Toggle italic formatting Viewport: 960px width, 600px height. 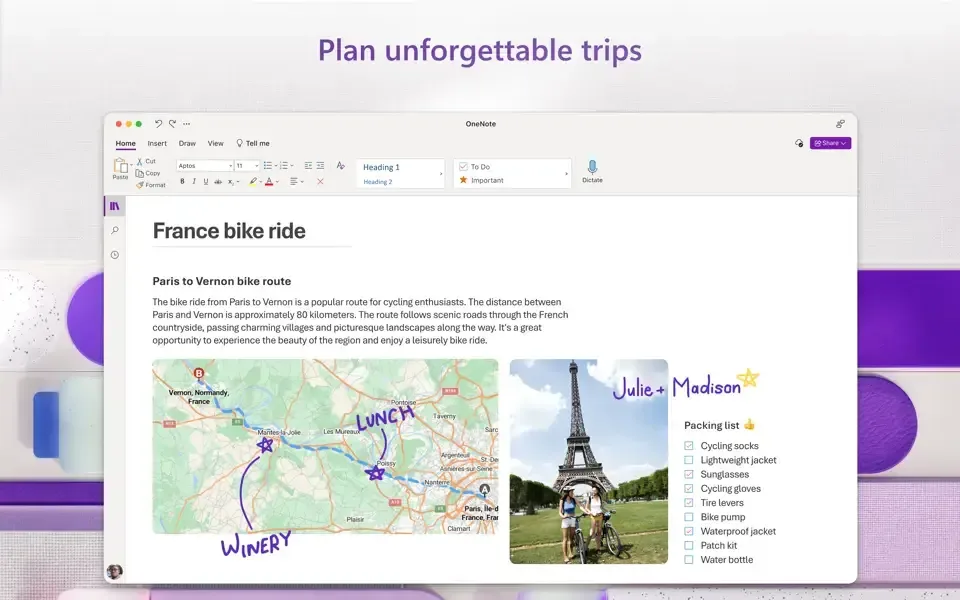(194, 181)
